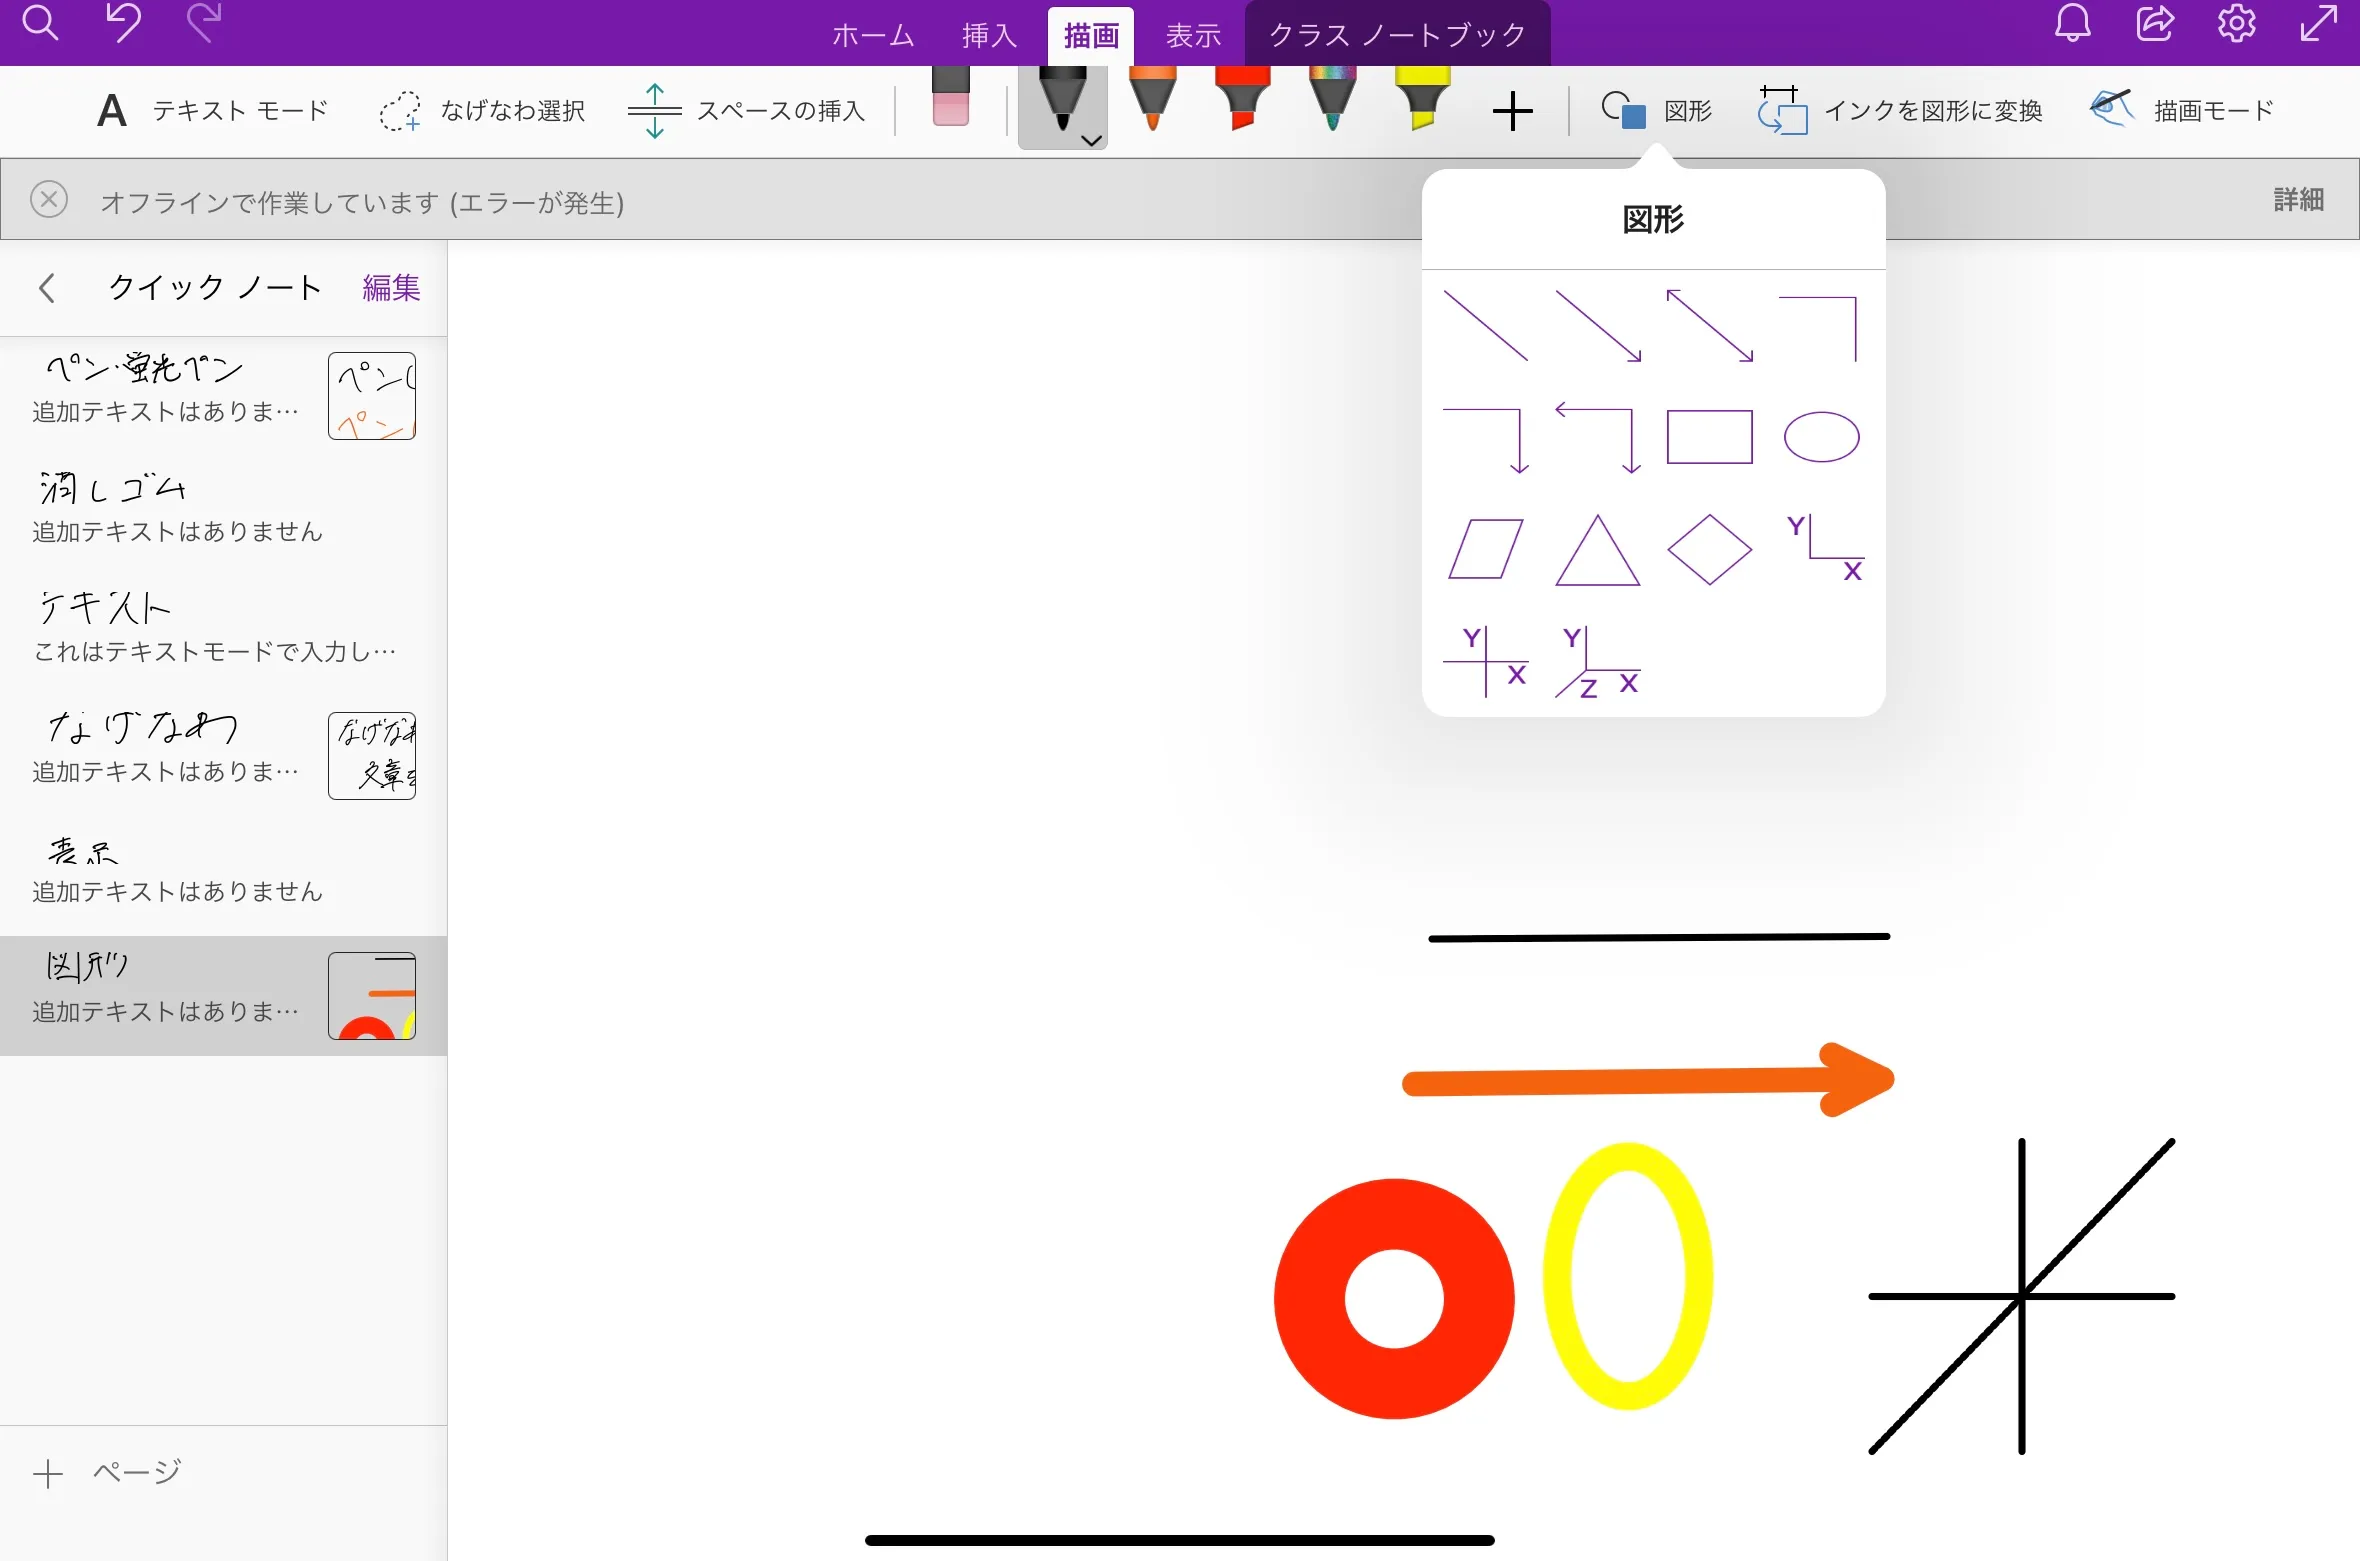Click the 編集 edit button
2360x1561 pixels.
(390, 287)
